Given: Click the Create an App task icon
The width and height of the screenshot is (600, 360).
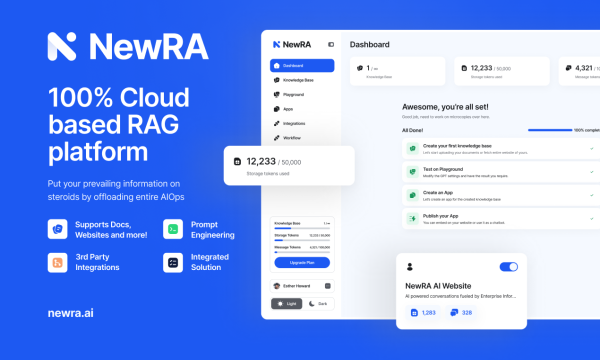Looking at the screenshot, I should 412,195.
